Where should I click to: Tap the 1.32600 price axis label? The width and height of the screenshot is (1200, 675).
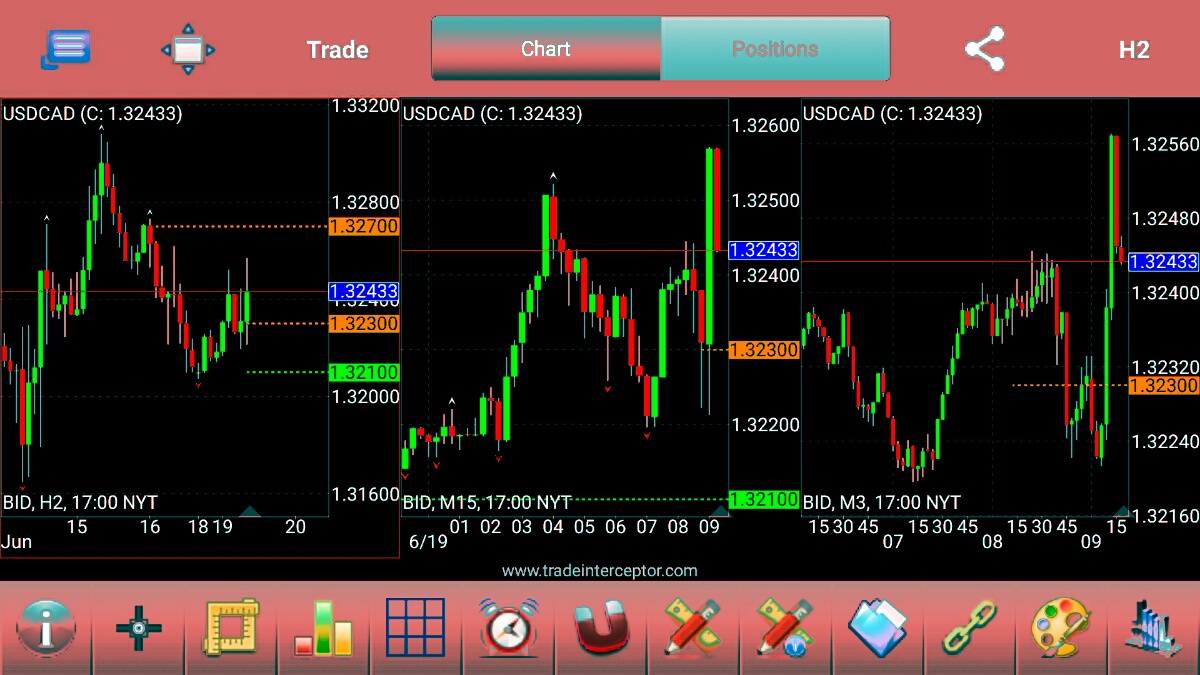[x=766, y=125]
